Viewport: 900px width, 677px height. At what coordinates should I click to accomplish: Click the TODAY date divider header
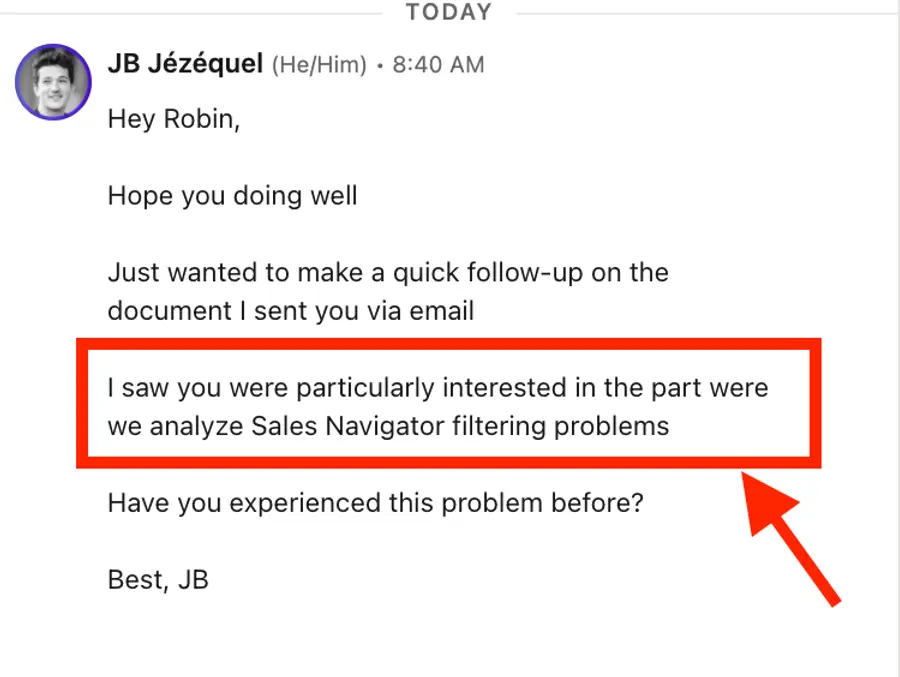448,12
